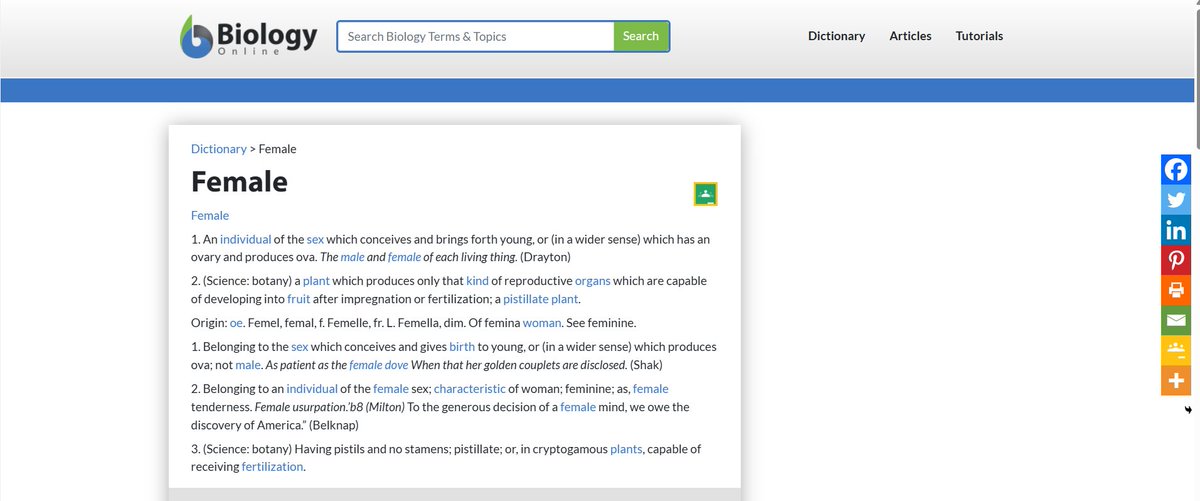Click the large 'Female' page heading
This screenshot has height=501, width=1200.
tap(239, 182)
